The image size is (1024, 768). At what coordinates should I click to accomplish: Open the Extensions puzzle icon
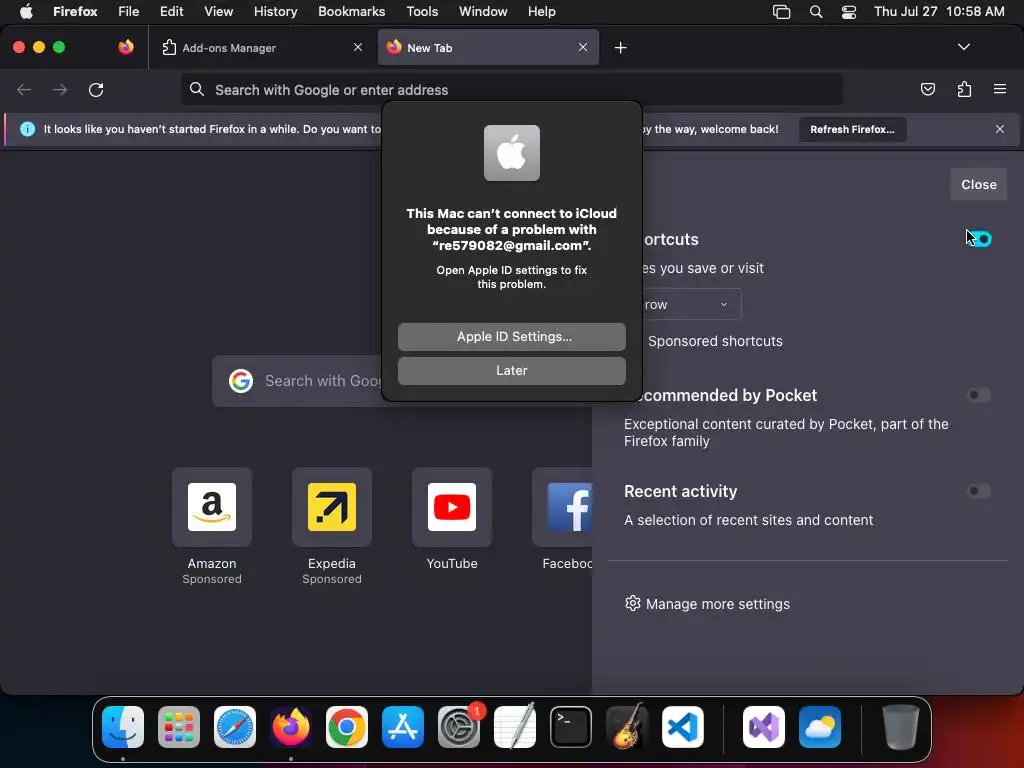click(964, 89)
